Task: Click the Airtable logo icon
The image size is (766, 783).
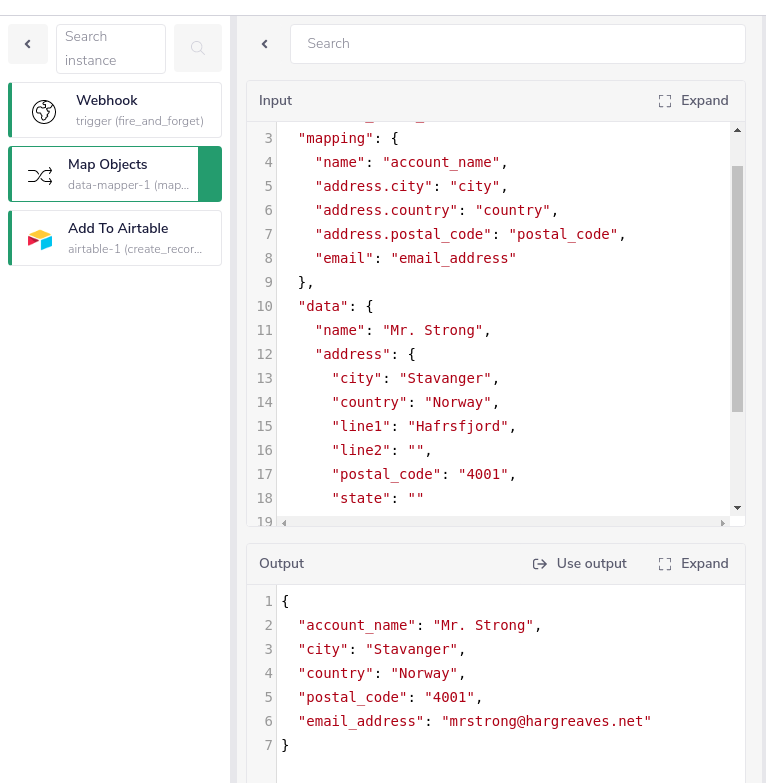Action: point(40,239)
